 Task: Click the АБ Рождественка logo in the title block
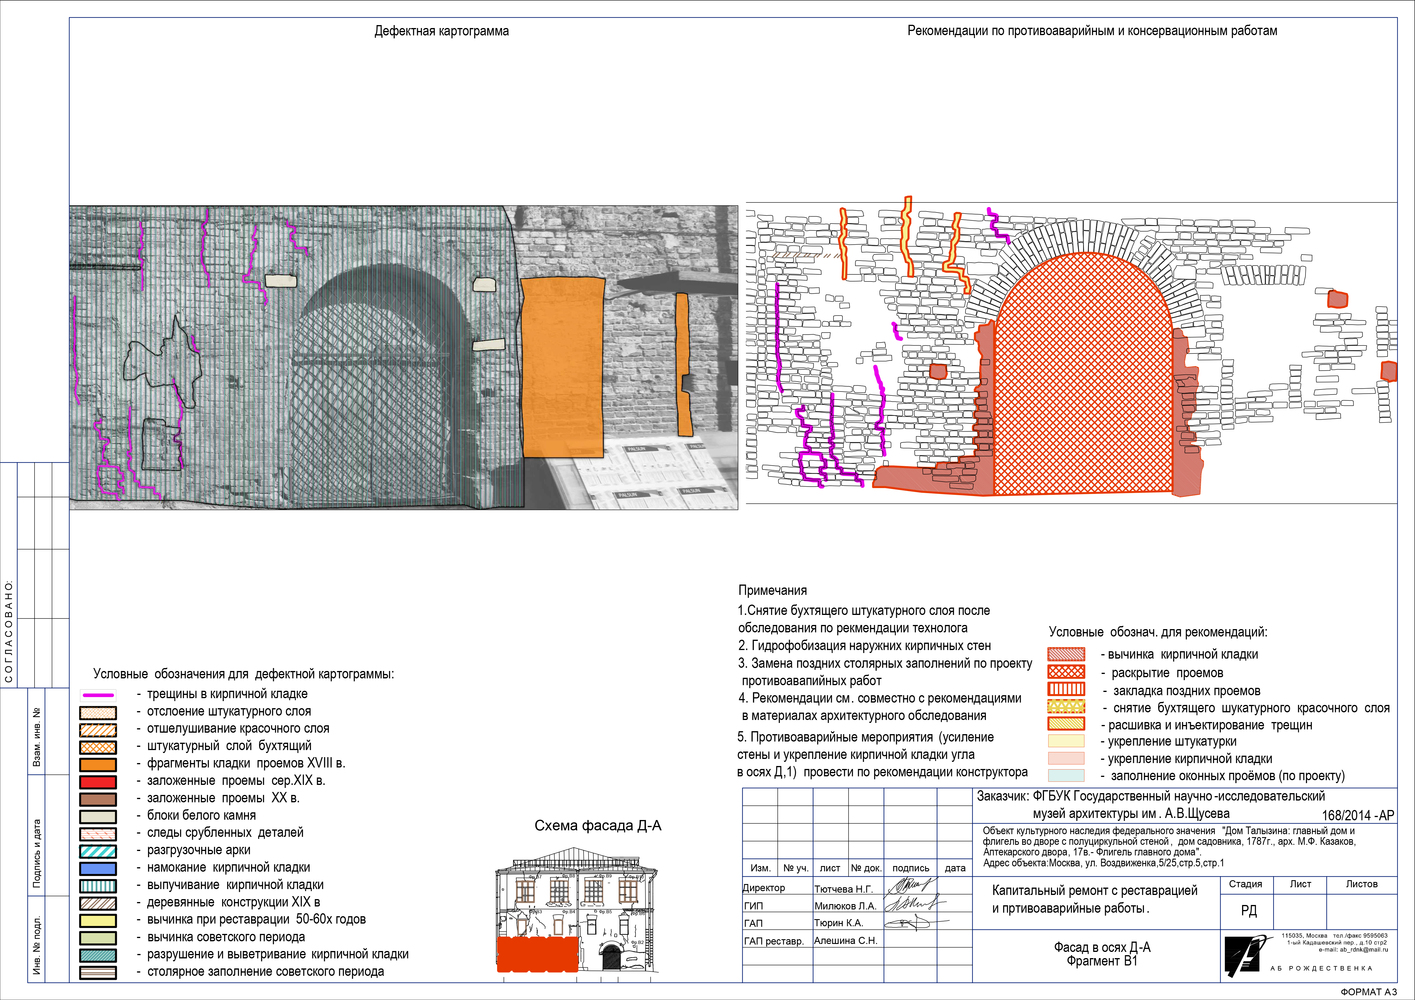coord(1243,955)
